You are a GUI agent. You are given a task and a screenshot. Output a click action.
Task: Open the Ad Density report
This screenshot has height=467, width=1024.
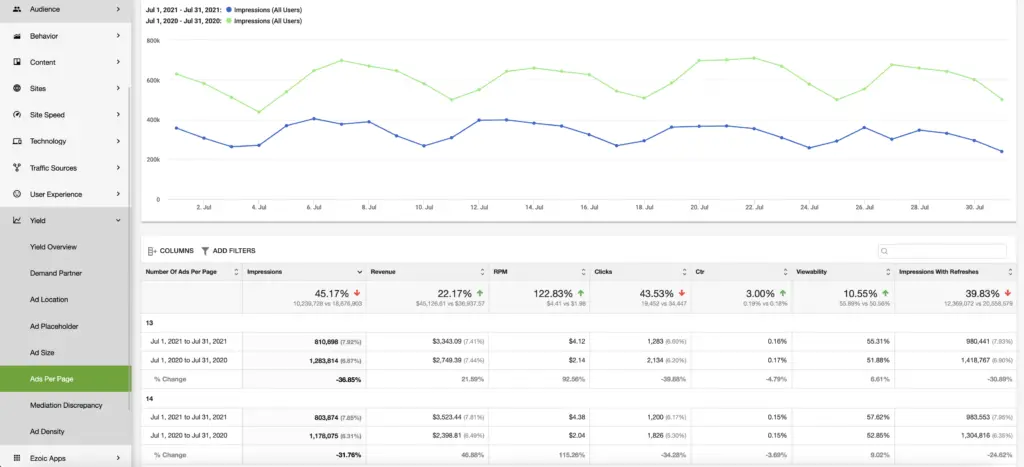click(x=47, y=431)
